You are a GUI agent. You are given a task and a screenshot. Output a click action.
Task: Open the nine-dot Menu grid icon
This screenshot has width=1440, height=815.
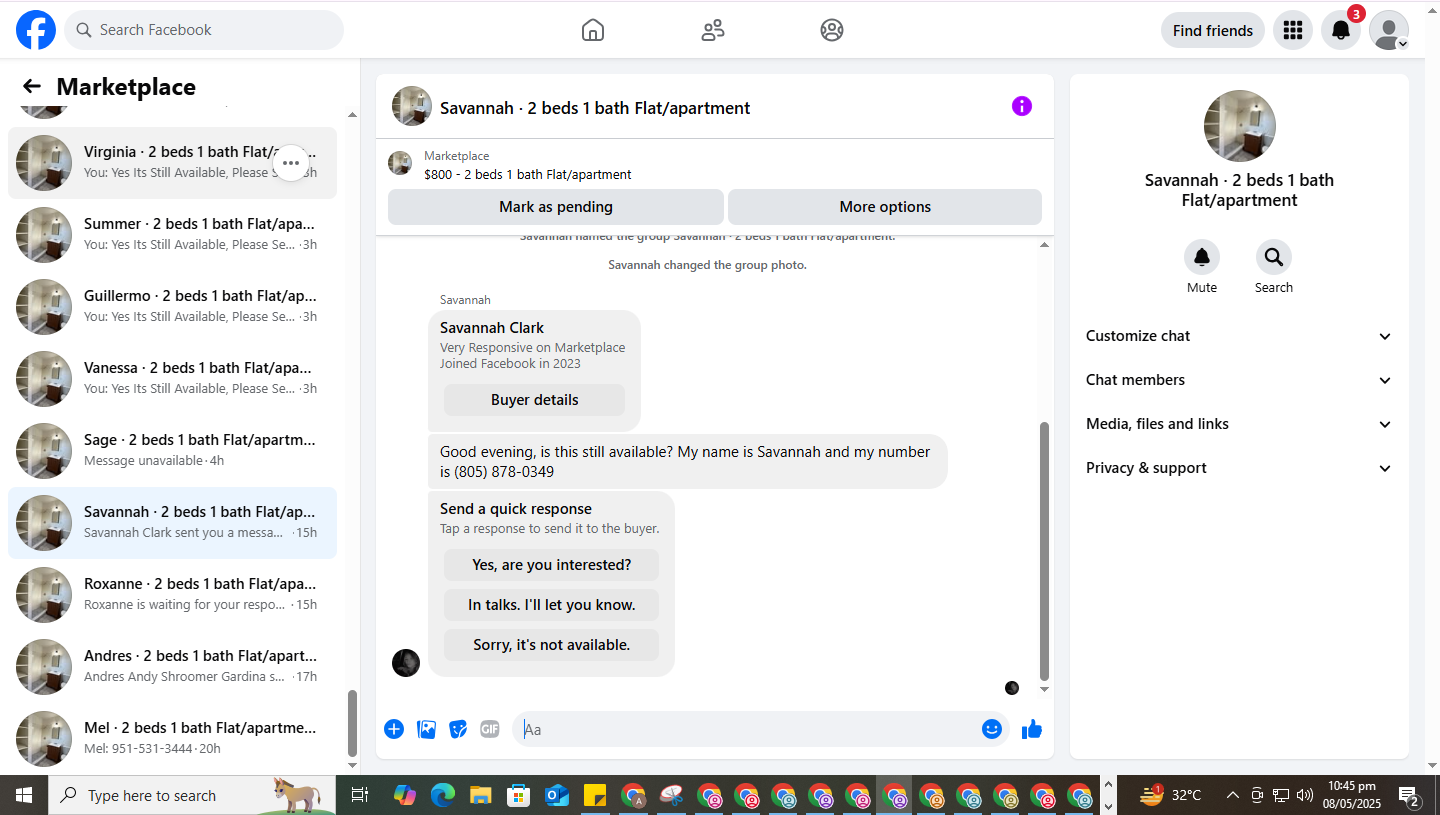pos(1293,30)
